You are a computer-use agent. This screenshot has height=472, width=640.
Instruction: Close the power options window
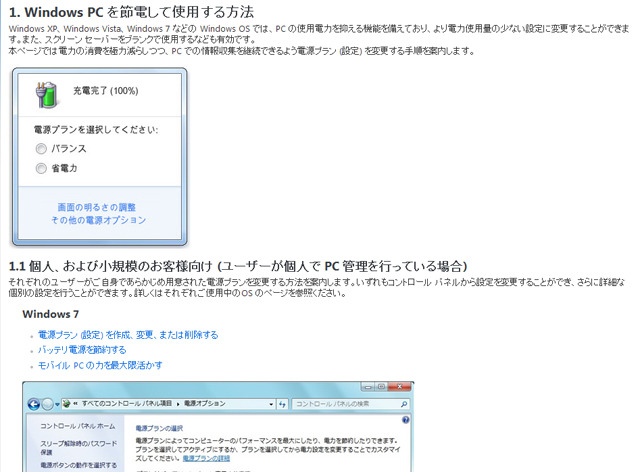(x=400, y=387)
